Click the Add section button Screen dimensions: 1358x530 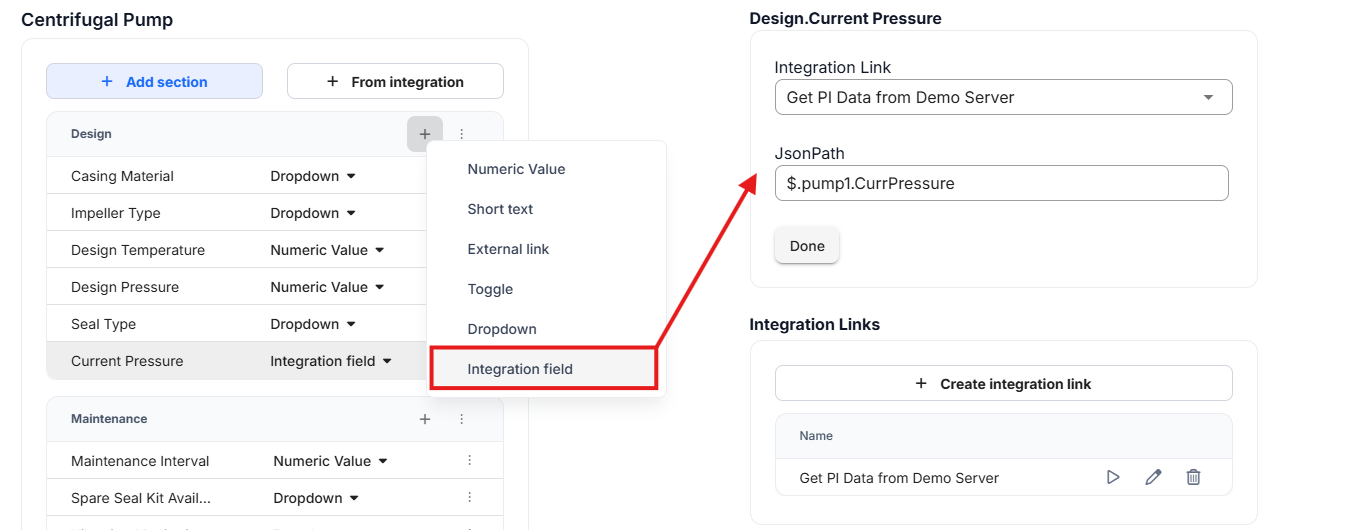(154, 82)
